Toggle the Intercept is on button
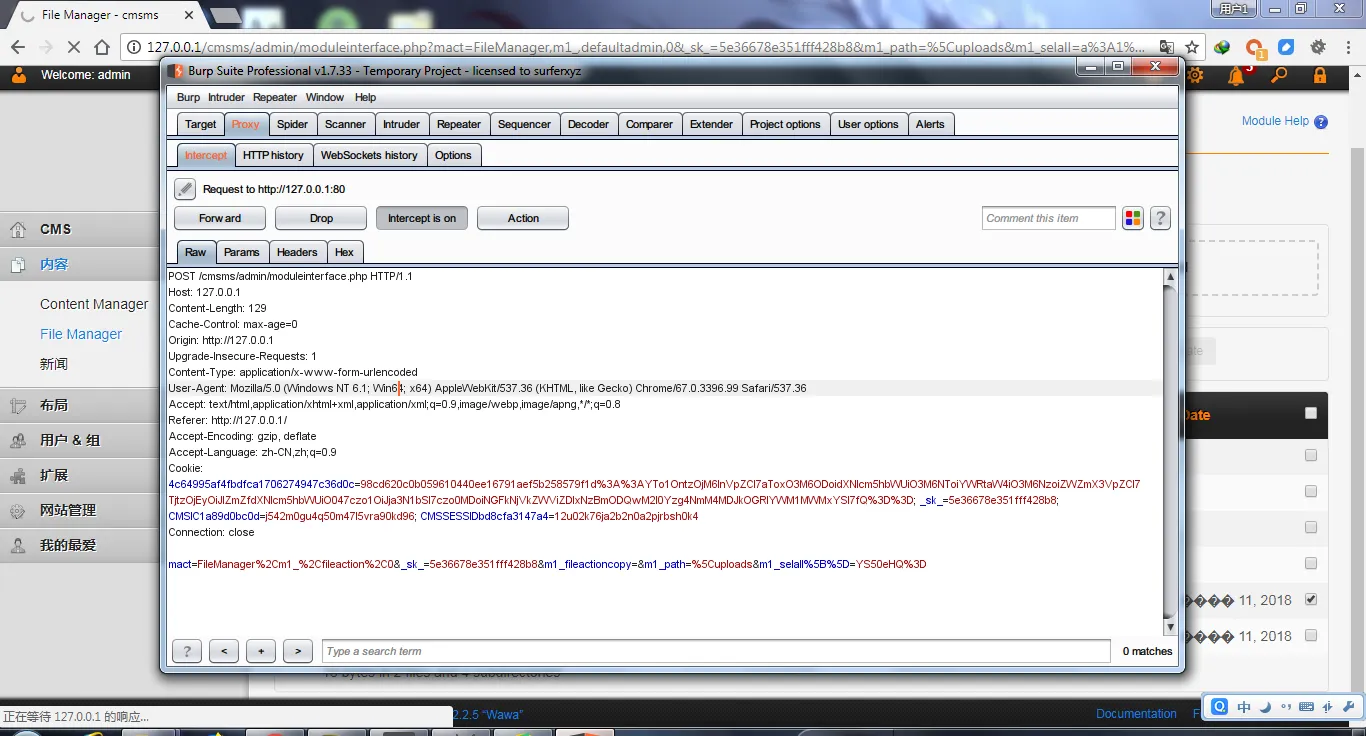Screen dimensions: 1366x736 coord(421,218)
